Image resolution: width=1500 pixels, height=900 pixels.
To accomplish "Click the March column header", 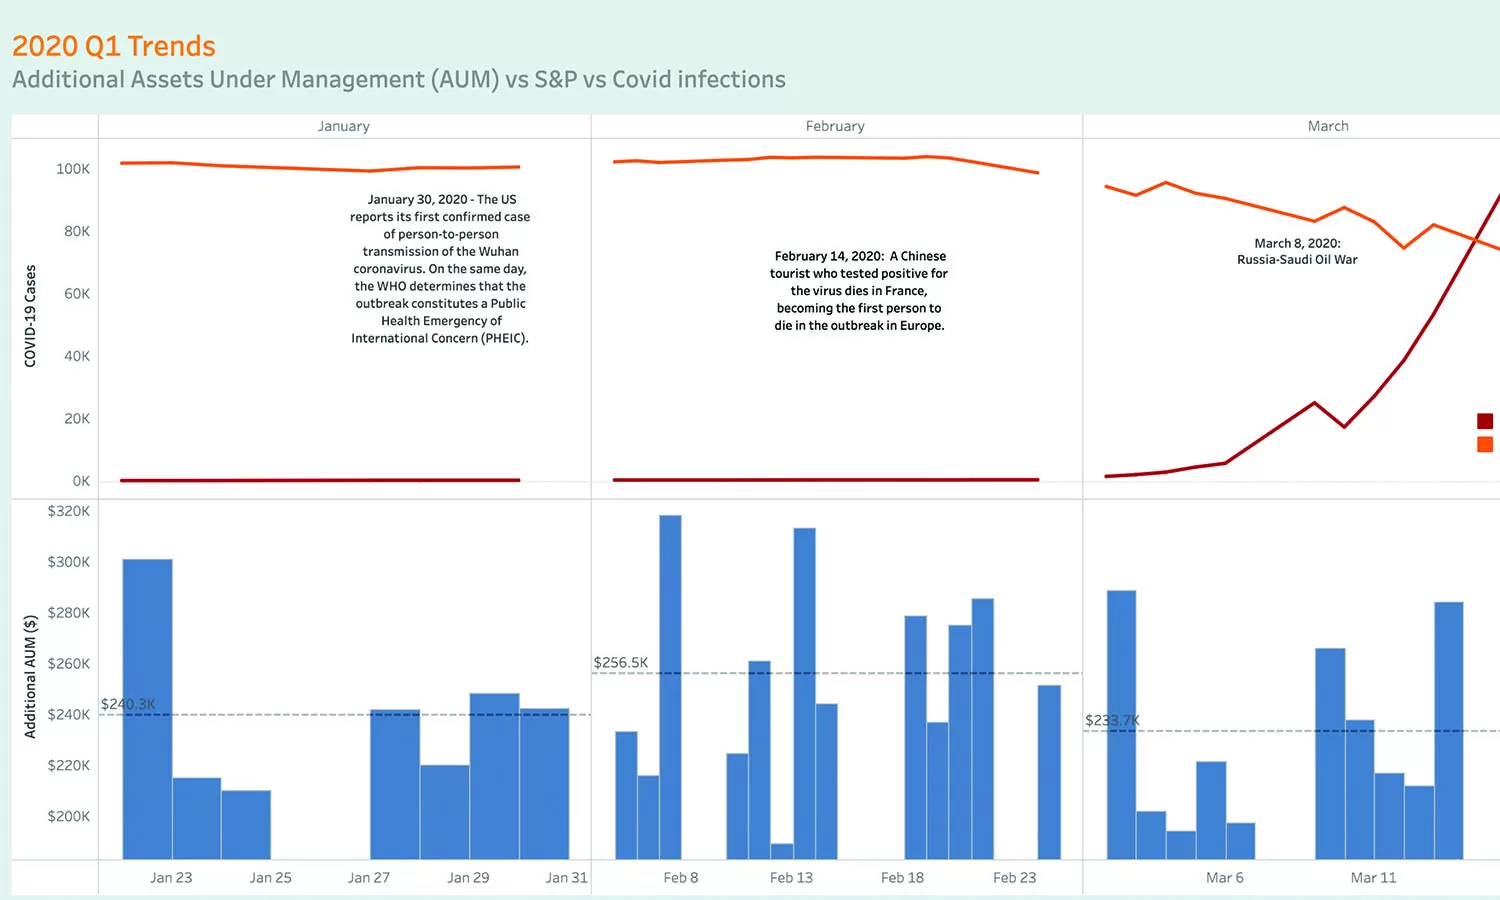I will click(1328, 126).
